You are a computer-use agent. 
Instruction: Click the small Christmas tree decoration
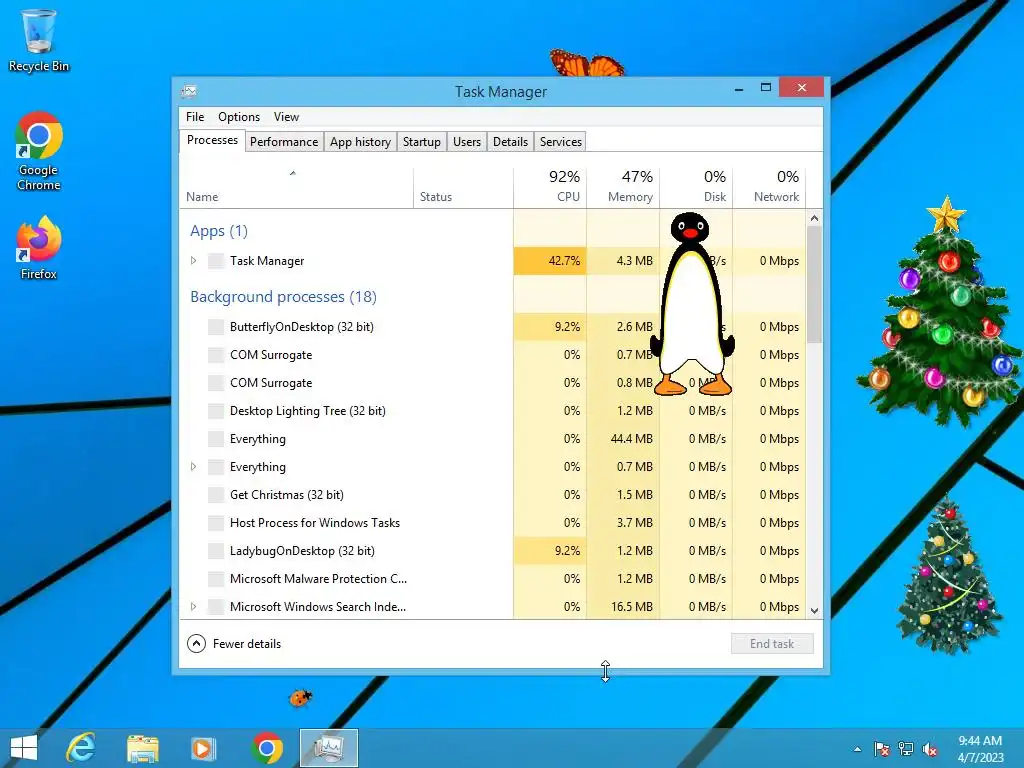click(x=948, y=576)
